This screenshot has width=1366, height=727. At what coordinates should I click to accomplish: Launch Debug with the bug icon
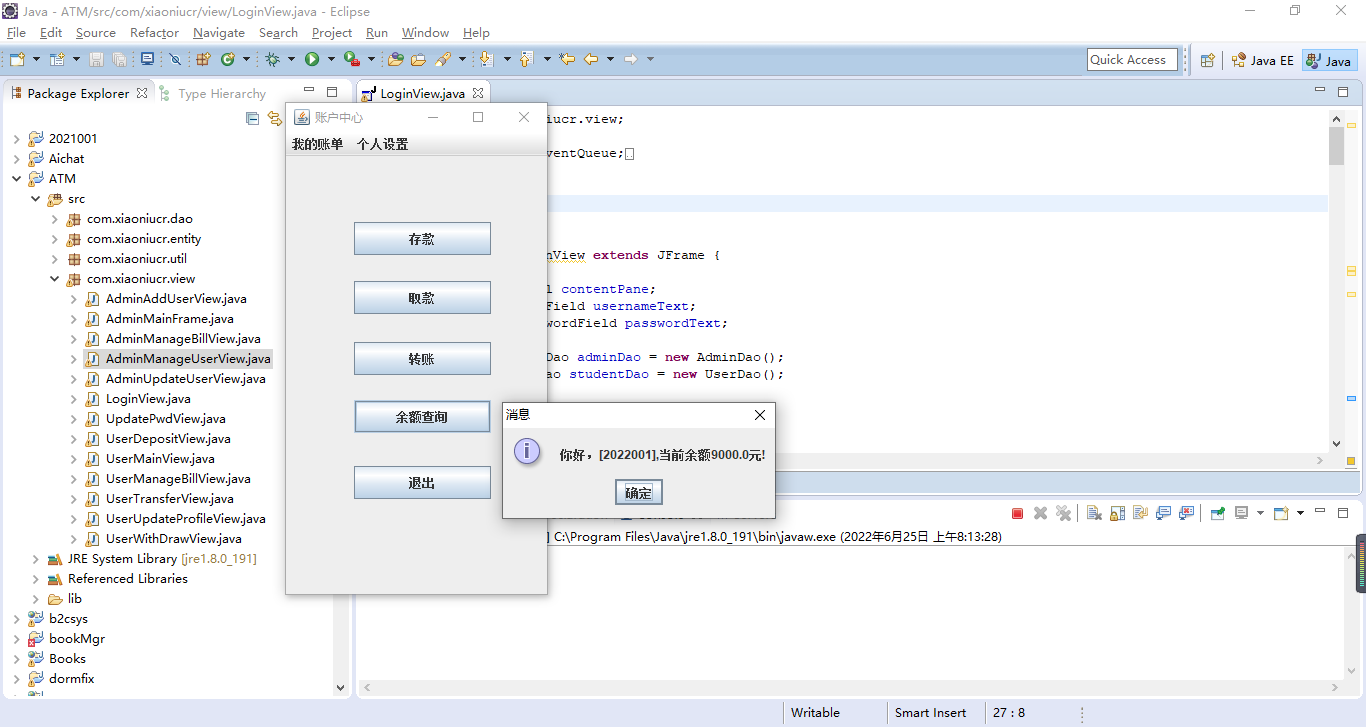coord(272,60)
